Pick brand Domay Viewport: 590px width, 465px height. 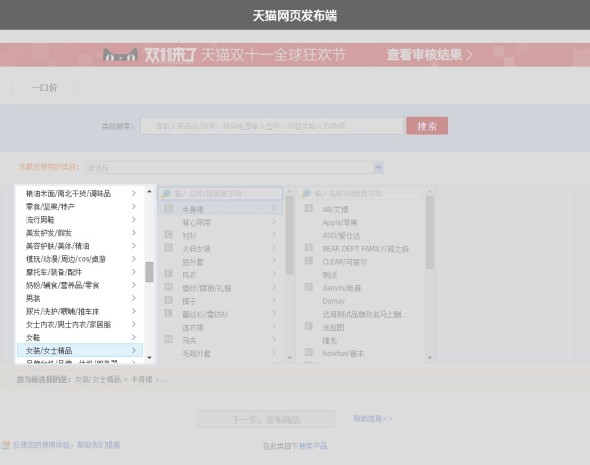tap(333, 301)
